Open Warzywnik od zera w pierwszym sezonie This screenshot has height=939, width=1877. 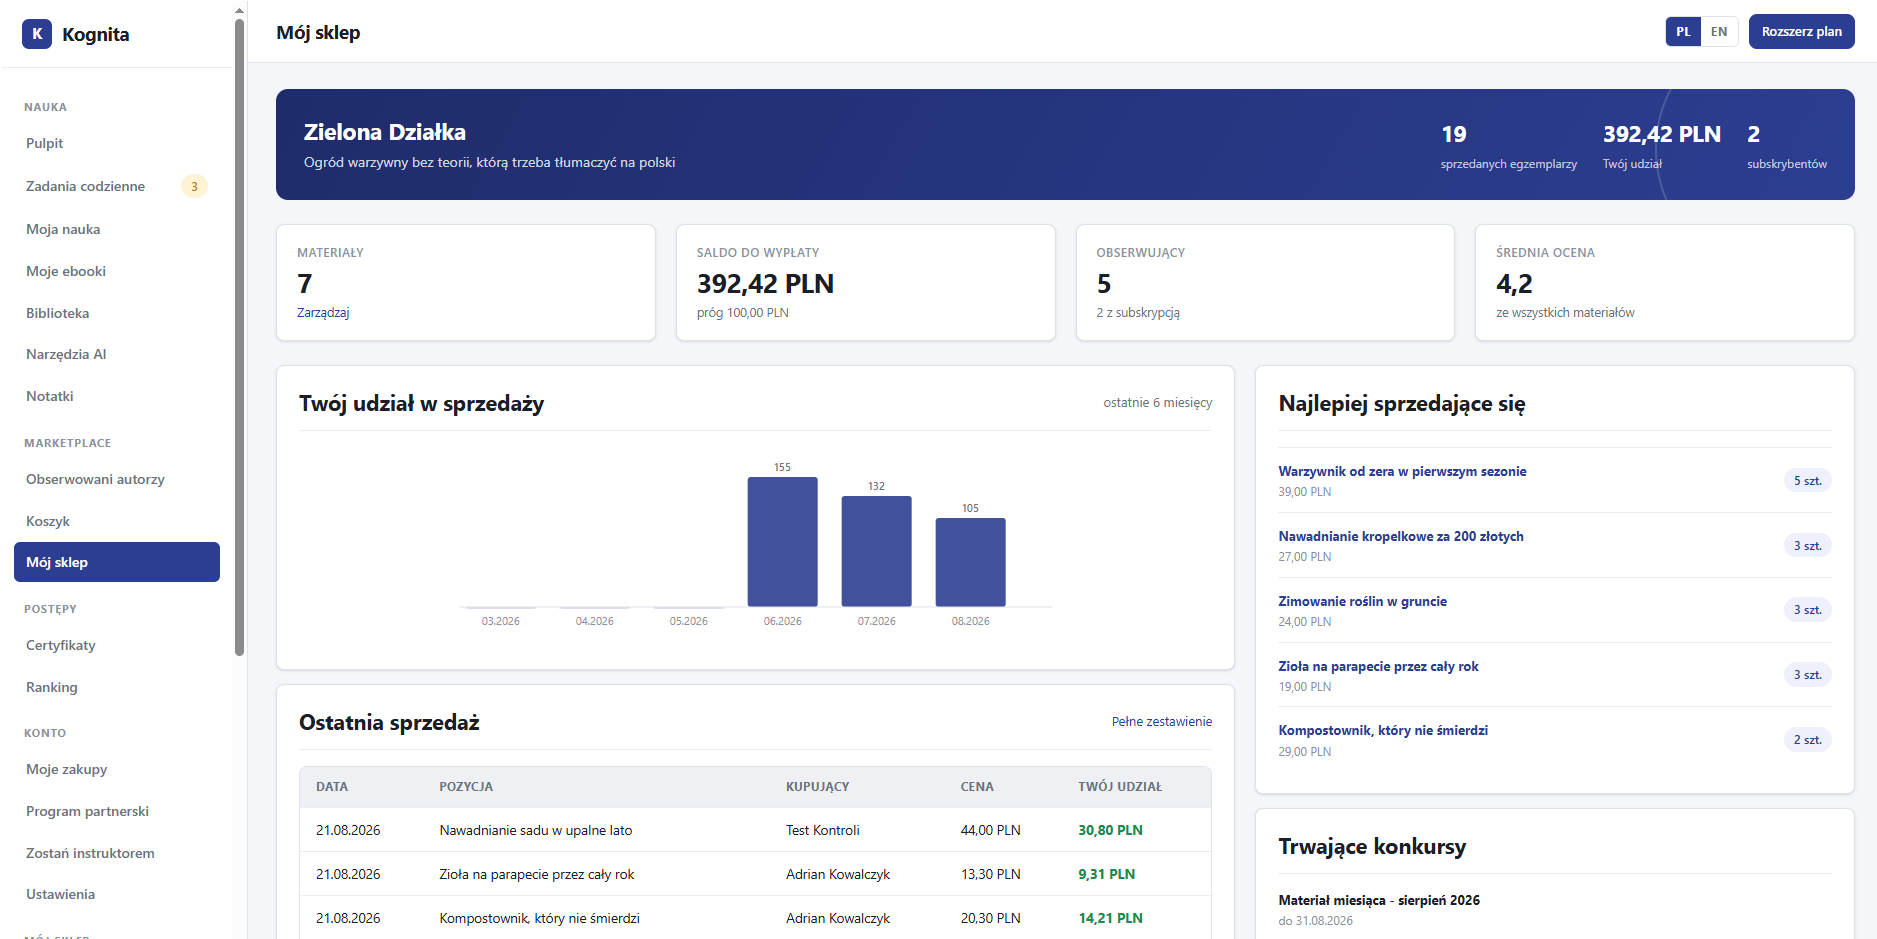pos(1402,472)
